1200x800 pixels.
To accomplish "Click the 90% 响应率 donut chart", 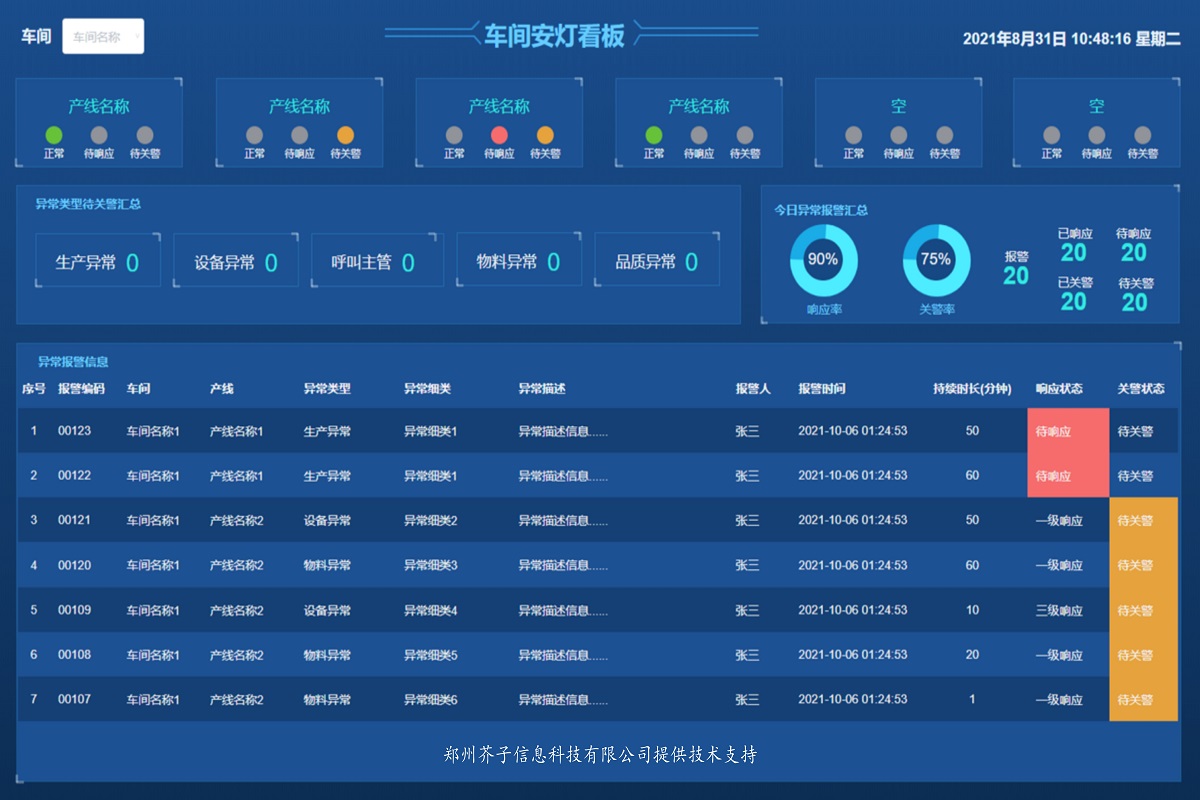I will pos(824,260).
